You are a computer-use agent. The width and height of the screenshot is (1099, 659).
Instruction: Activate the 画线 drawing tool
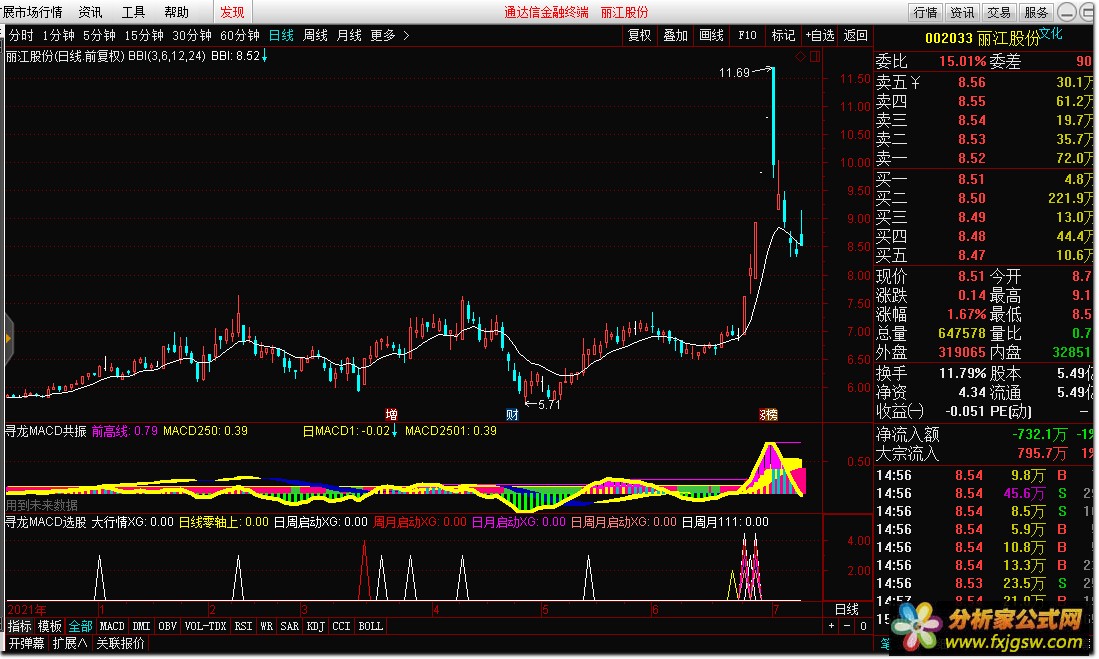pyautogui.click(x=711, y=35)
